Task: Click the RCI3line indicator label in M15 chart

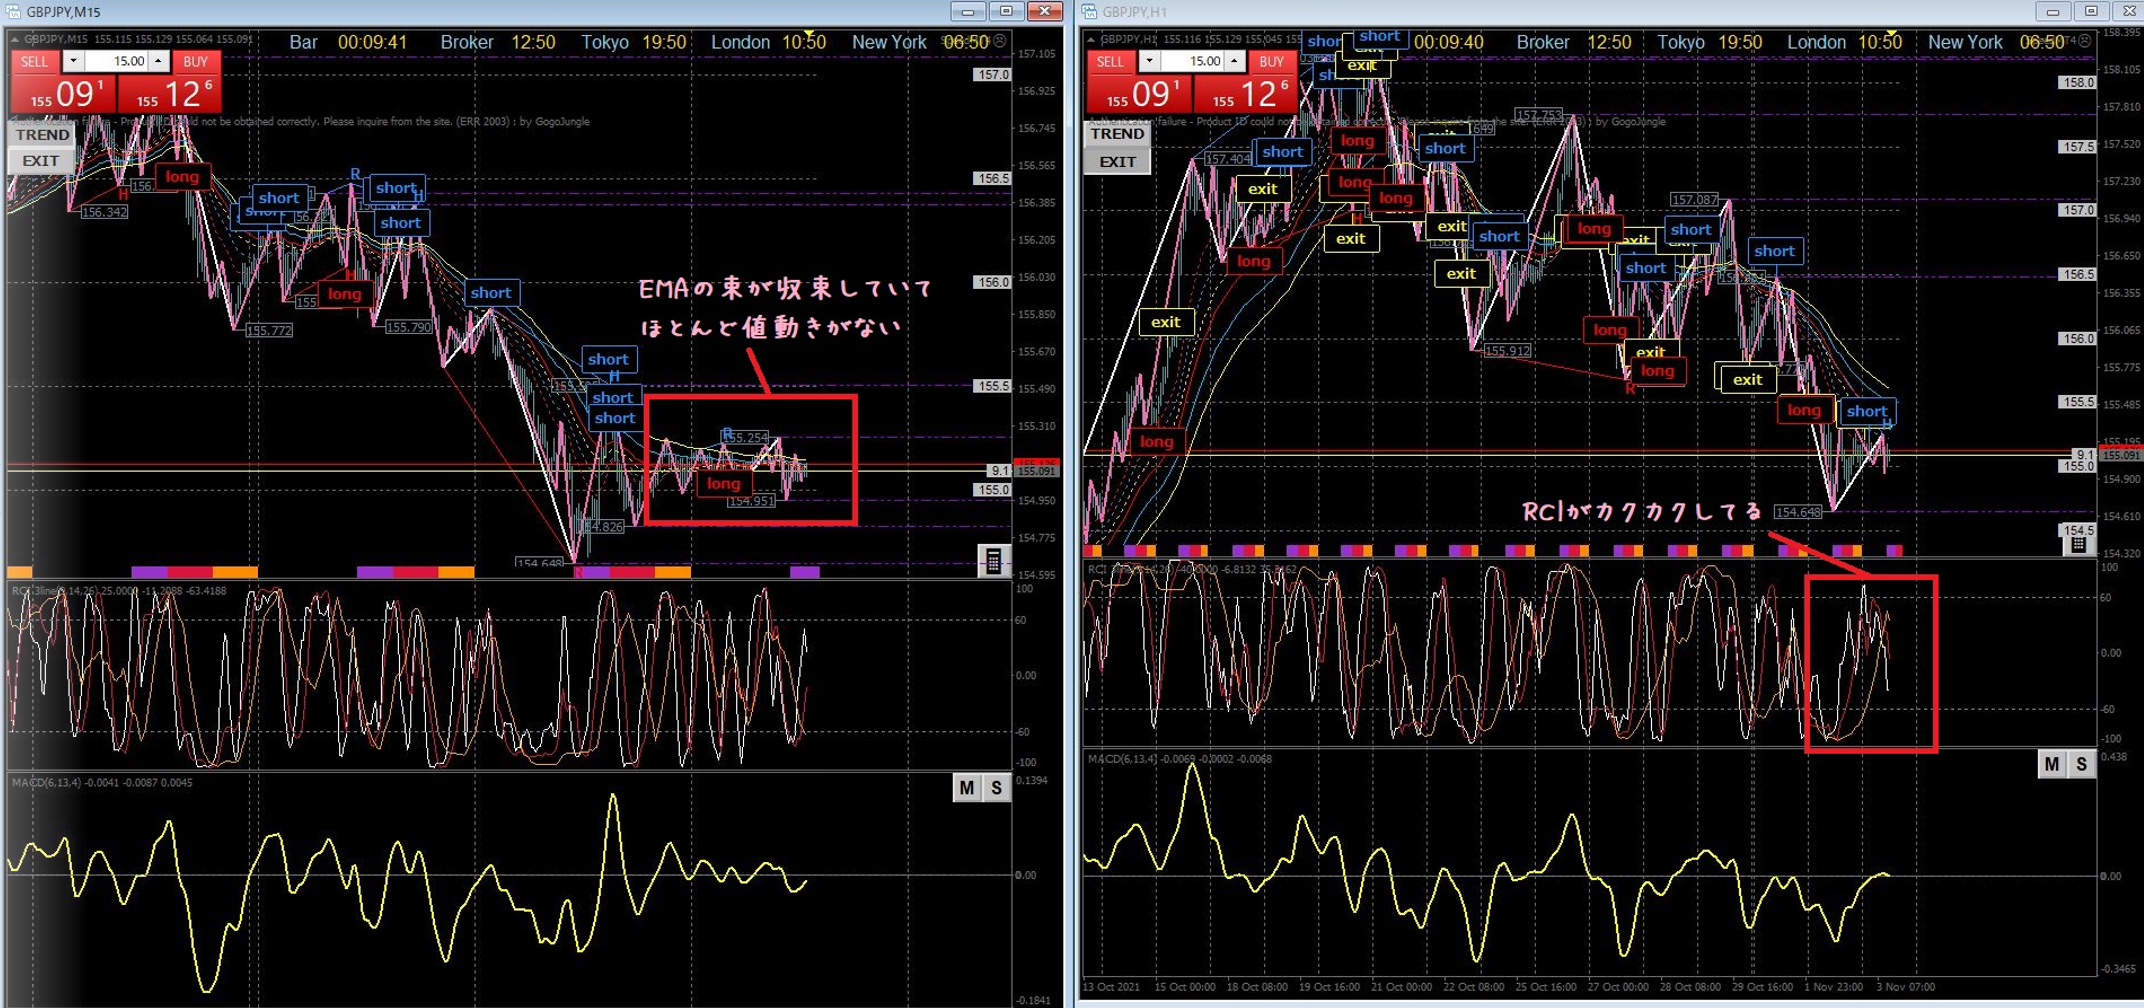Action: click(x=119, y=591)
